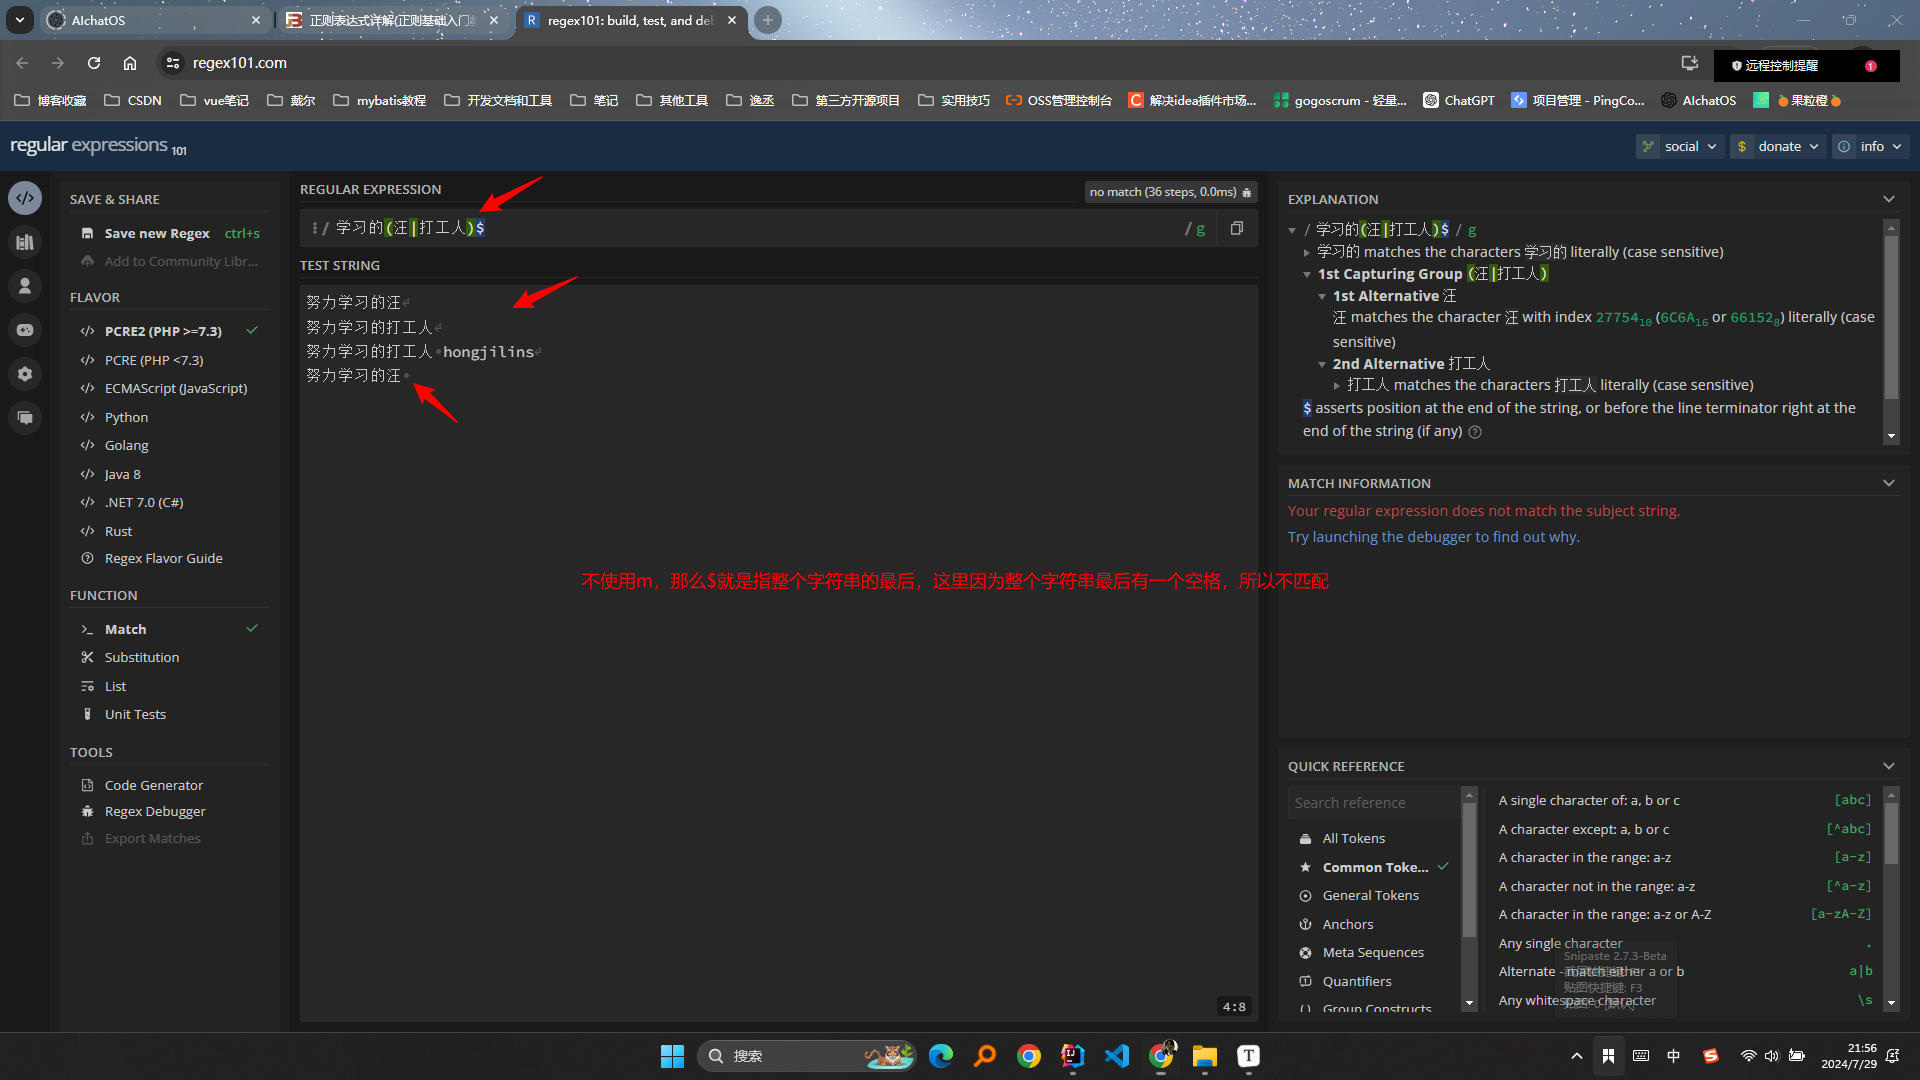The height and width of the screenshot is (1080, 1920).
Task: Collapse the Explanation panel
Action: (1888, 199)
